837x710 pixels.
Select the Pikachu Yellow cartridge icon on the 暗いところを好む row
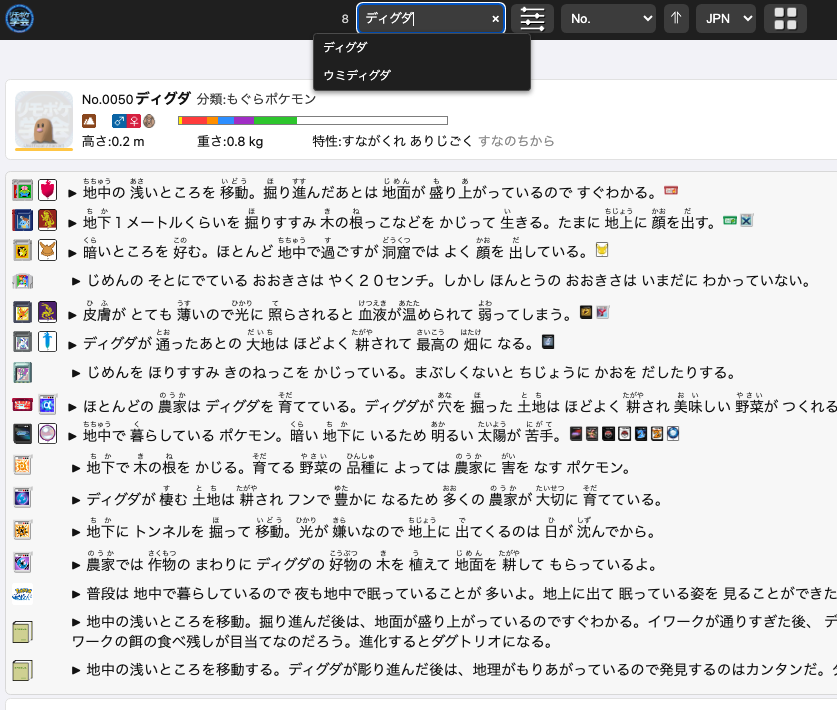tap(22, 250)
